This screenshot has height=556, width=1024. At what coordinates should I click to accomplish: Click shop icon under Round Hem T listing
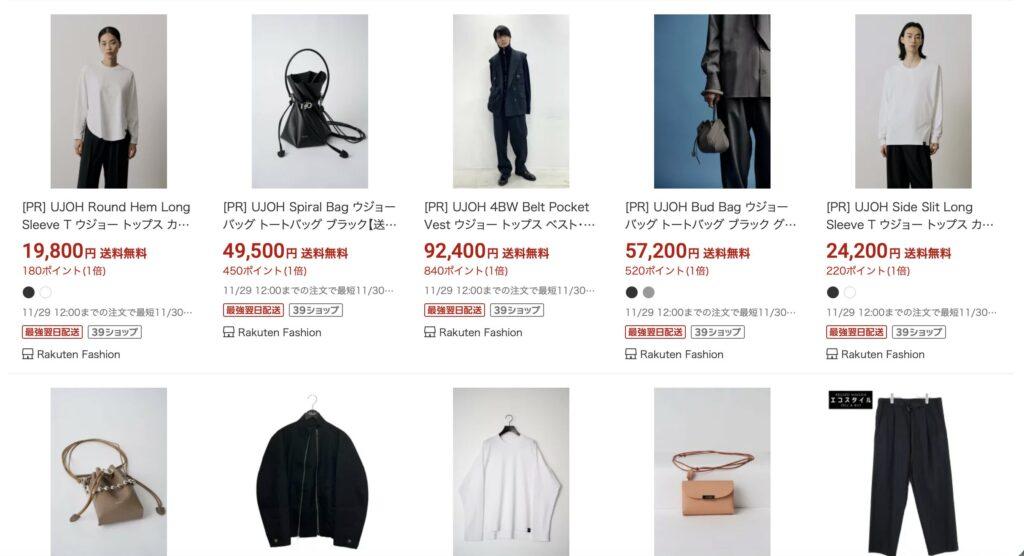pyautogui.click(x=27, y=354)
